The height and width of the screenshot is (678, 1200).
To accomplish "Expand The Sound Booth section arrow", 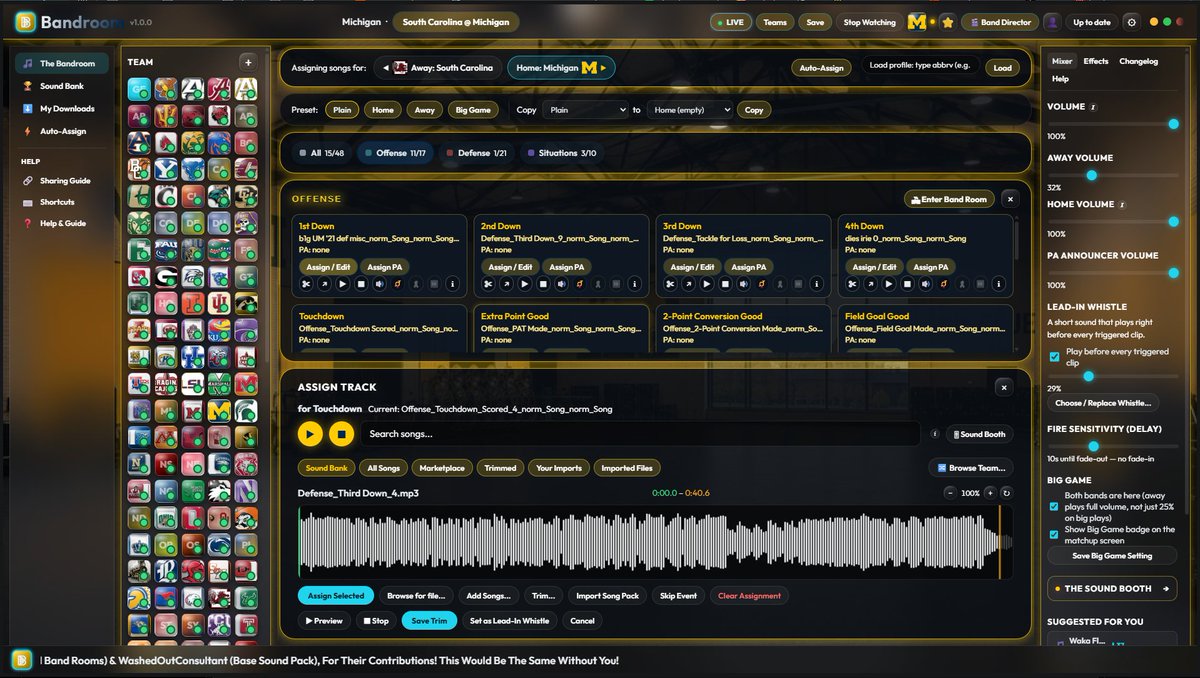I will 1166,589.
